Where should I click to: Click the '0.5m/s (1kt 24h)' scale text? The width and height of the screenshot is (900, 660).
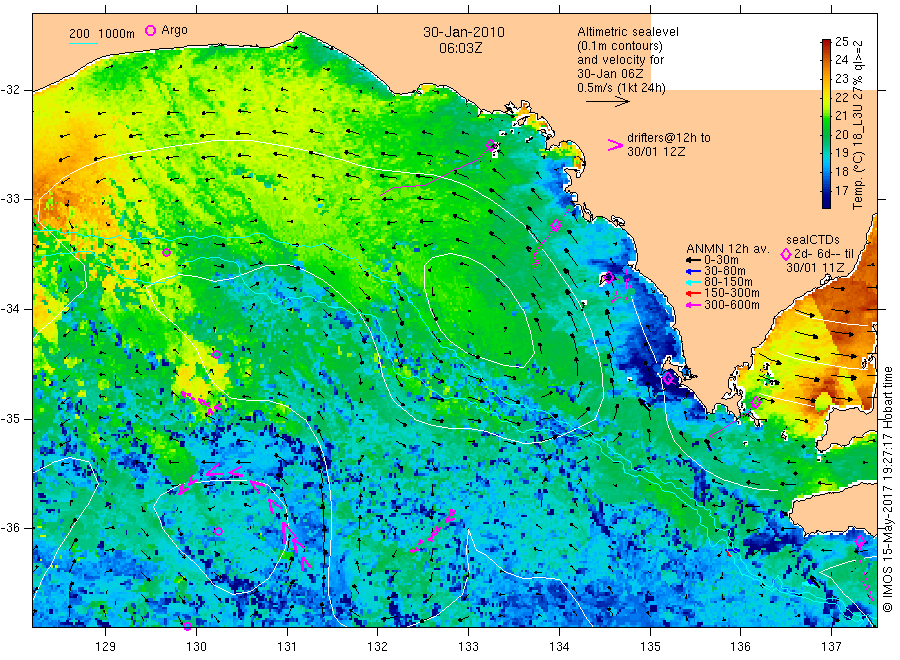tap(622, 88)
